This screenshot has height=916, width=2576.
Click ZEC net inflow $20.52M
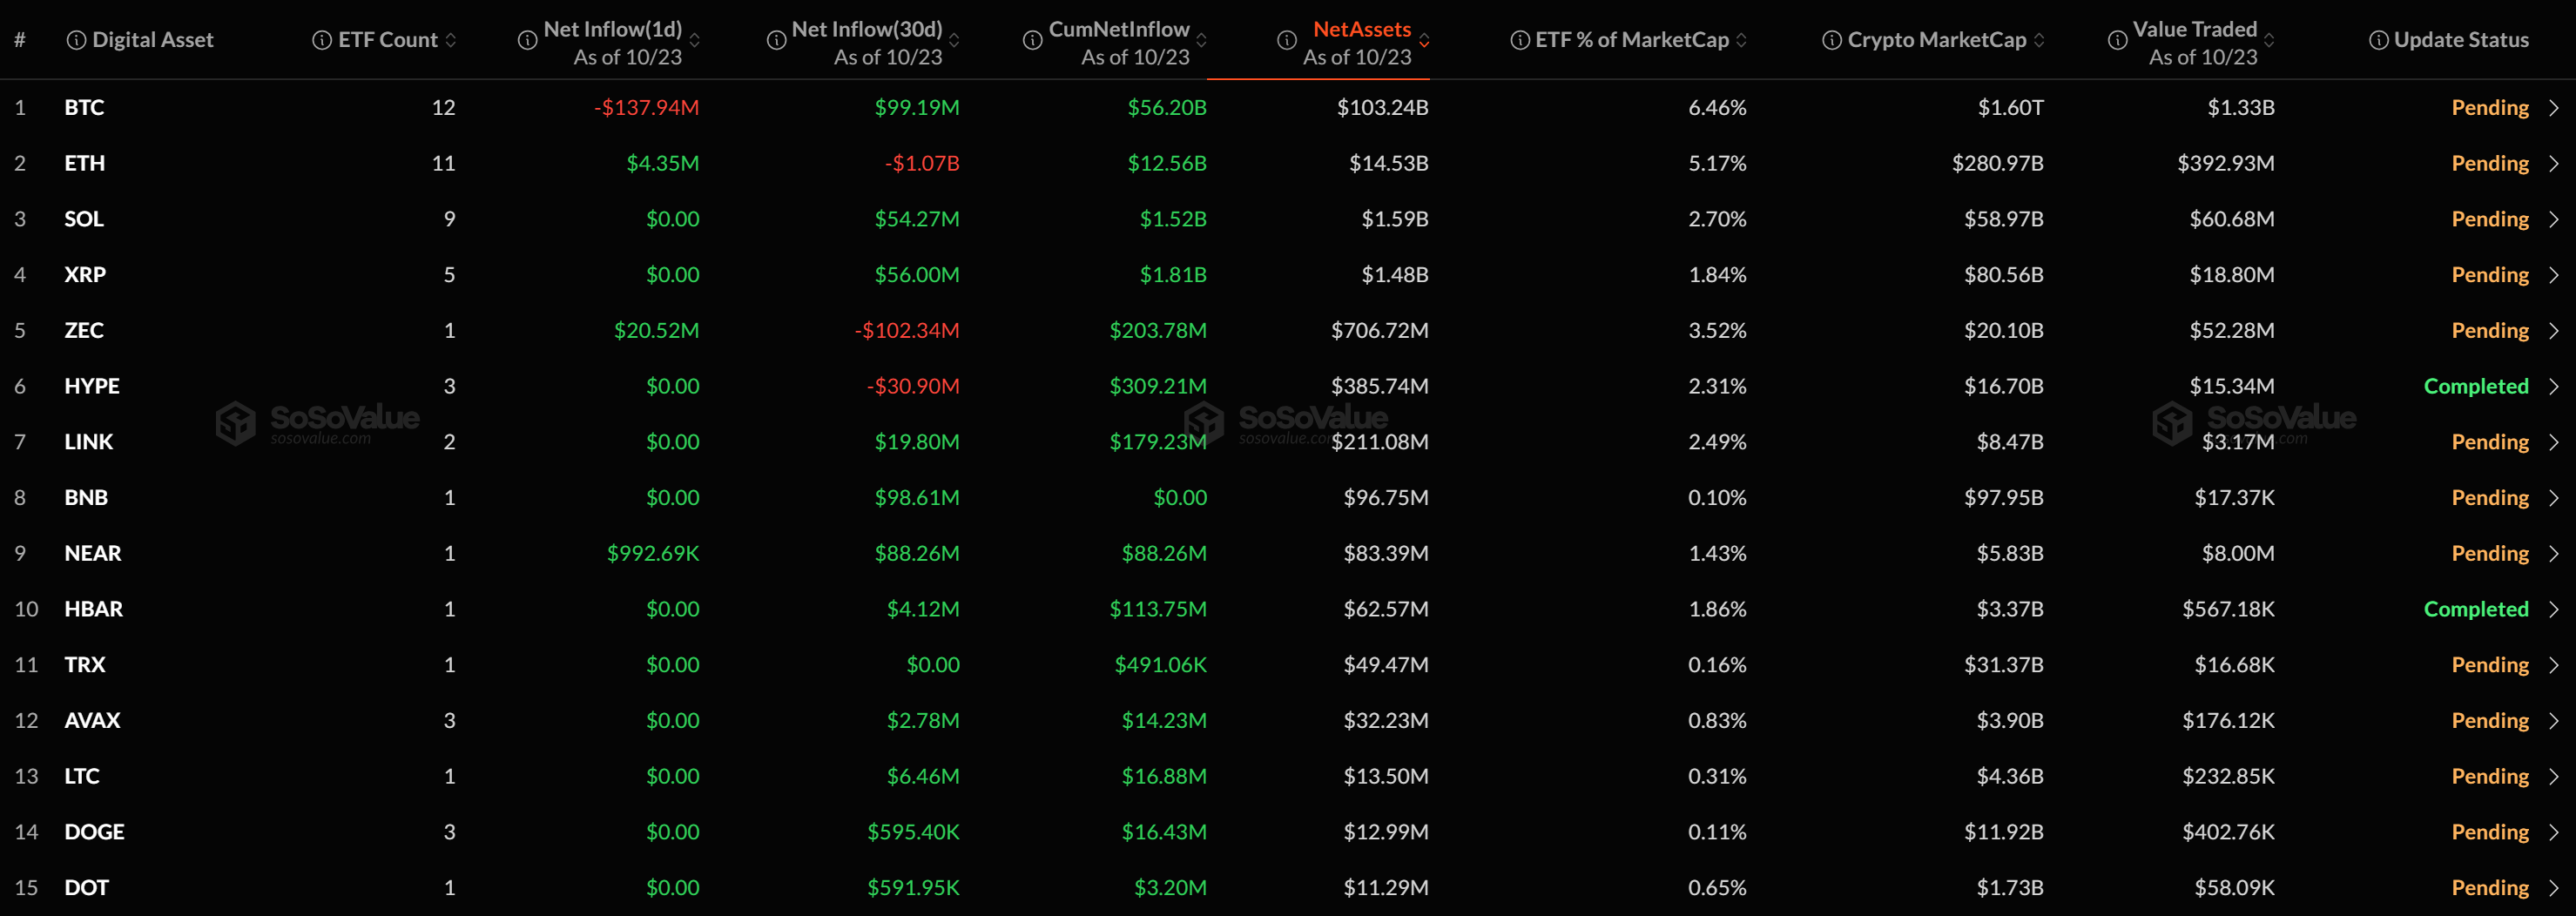(656, 331)
